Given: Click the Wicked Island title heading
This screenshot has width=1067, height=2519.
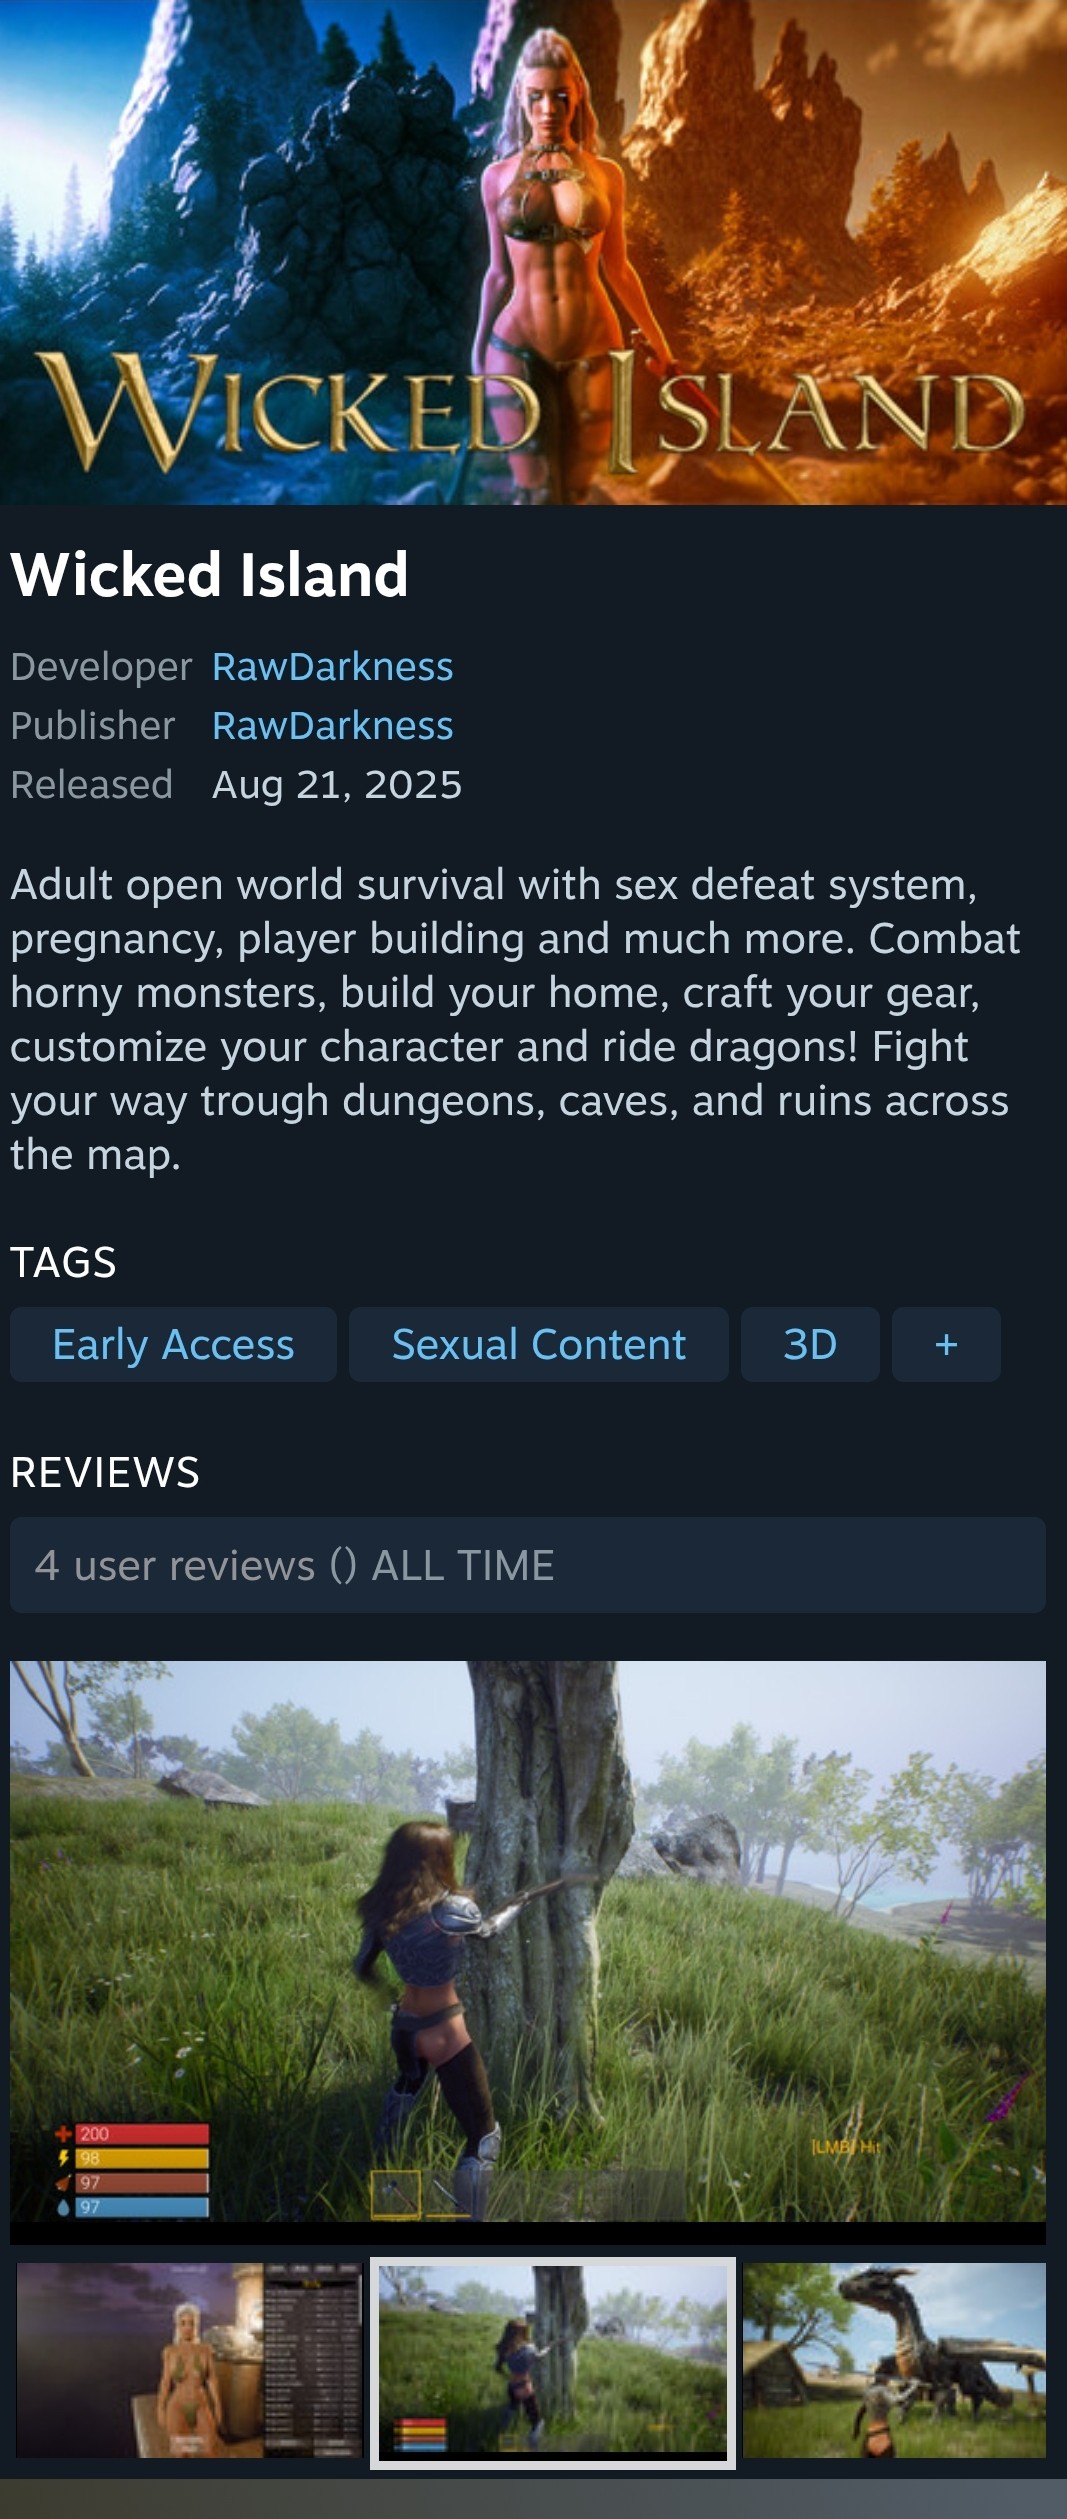Looking at the screenshot, I should coord(209,575).
